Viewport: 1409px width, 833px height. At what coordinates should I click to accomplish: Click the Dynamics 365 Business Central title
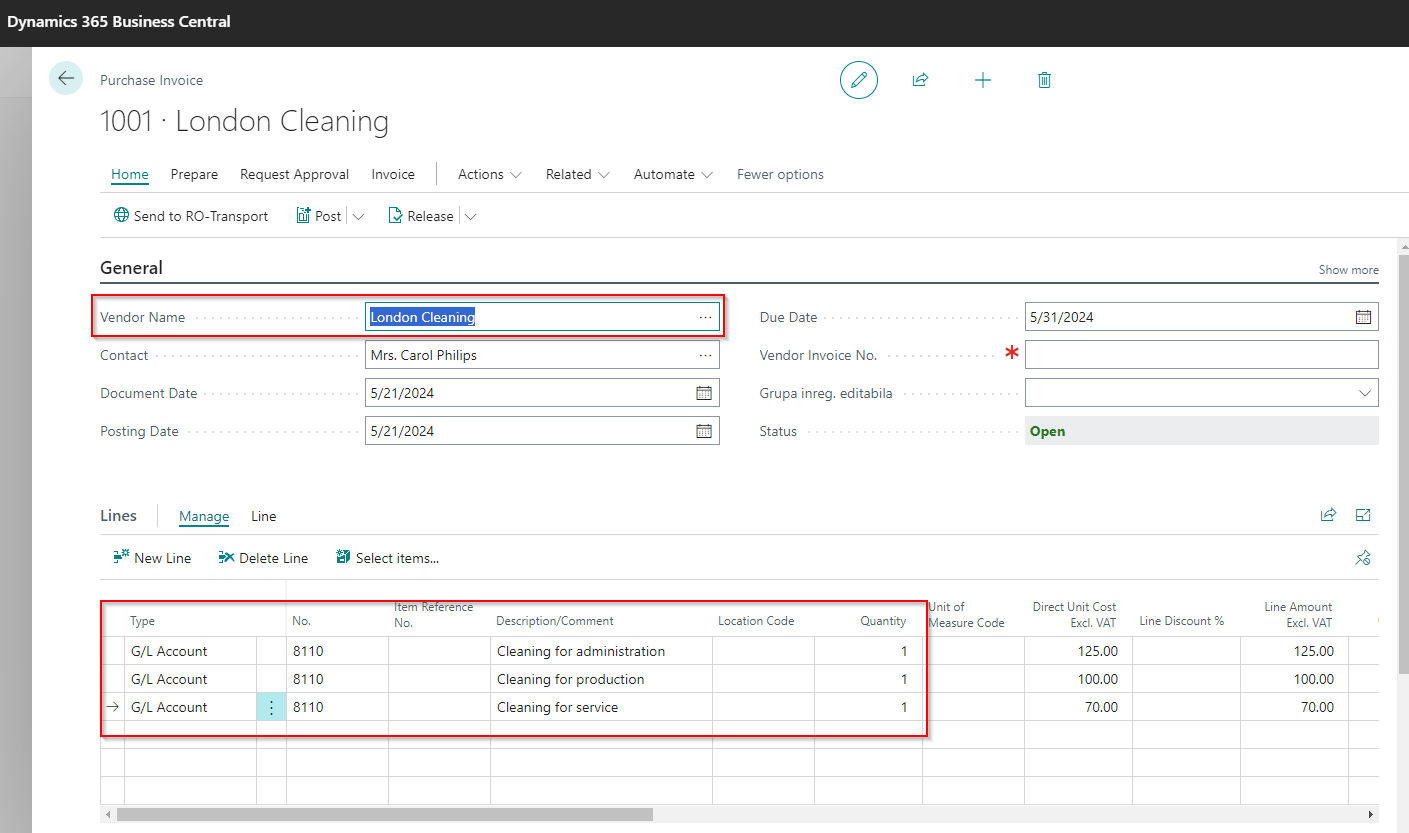[x=119, y=21]
